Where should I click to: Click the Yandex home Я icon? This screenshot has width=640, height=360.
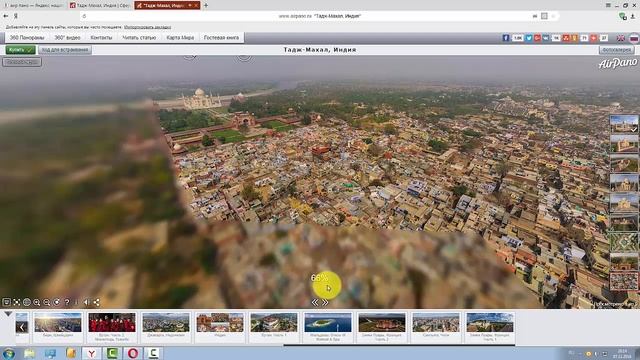[16, 16]
